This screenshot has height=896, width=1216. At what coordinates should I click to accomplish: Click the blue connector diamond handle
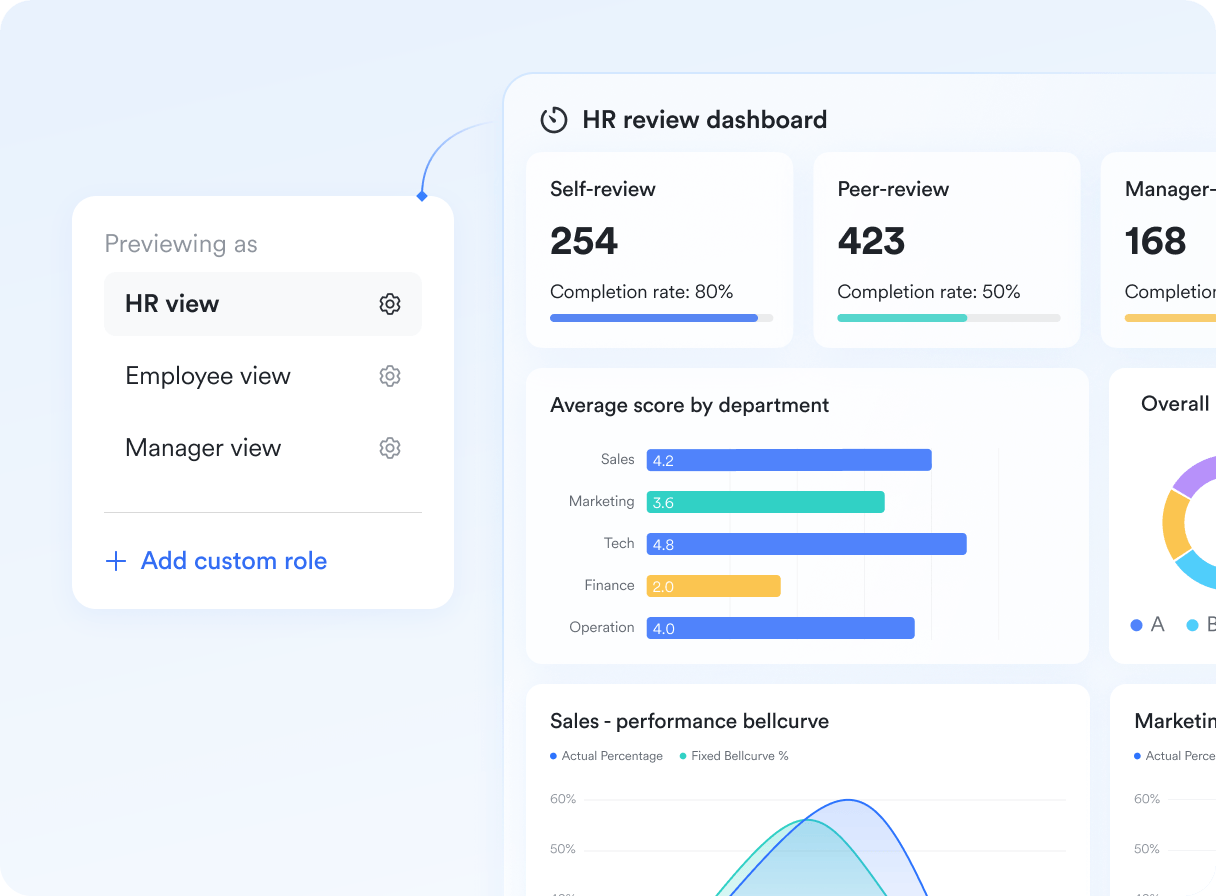coord(422,196)
